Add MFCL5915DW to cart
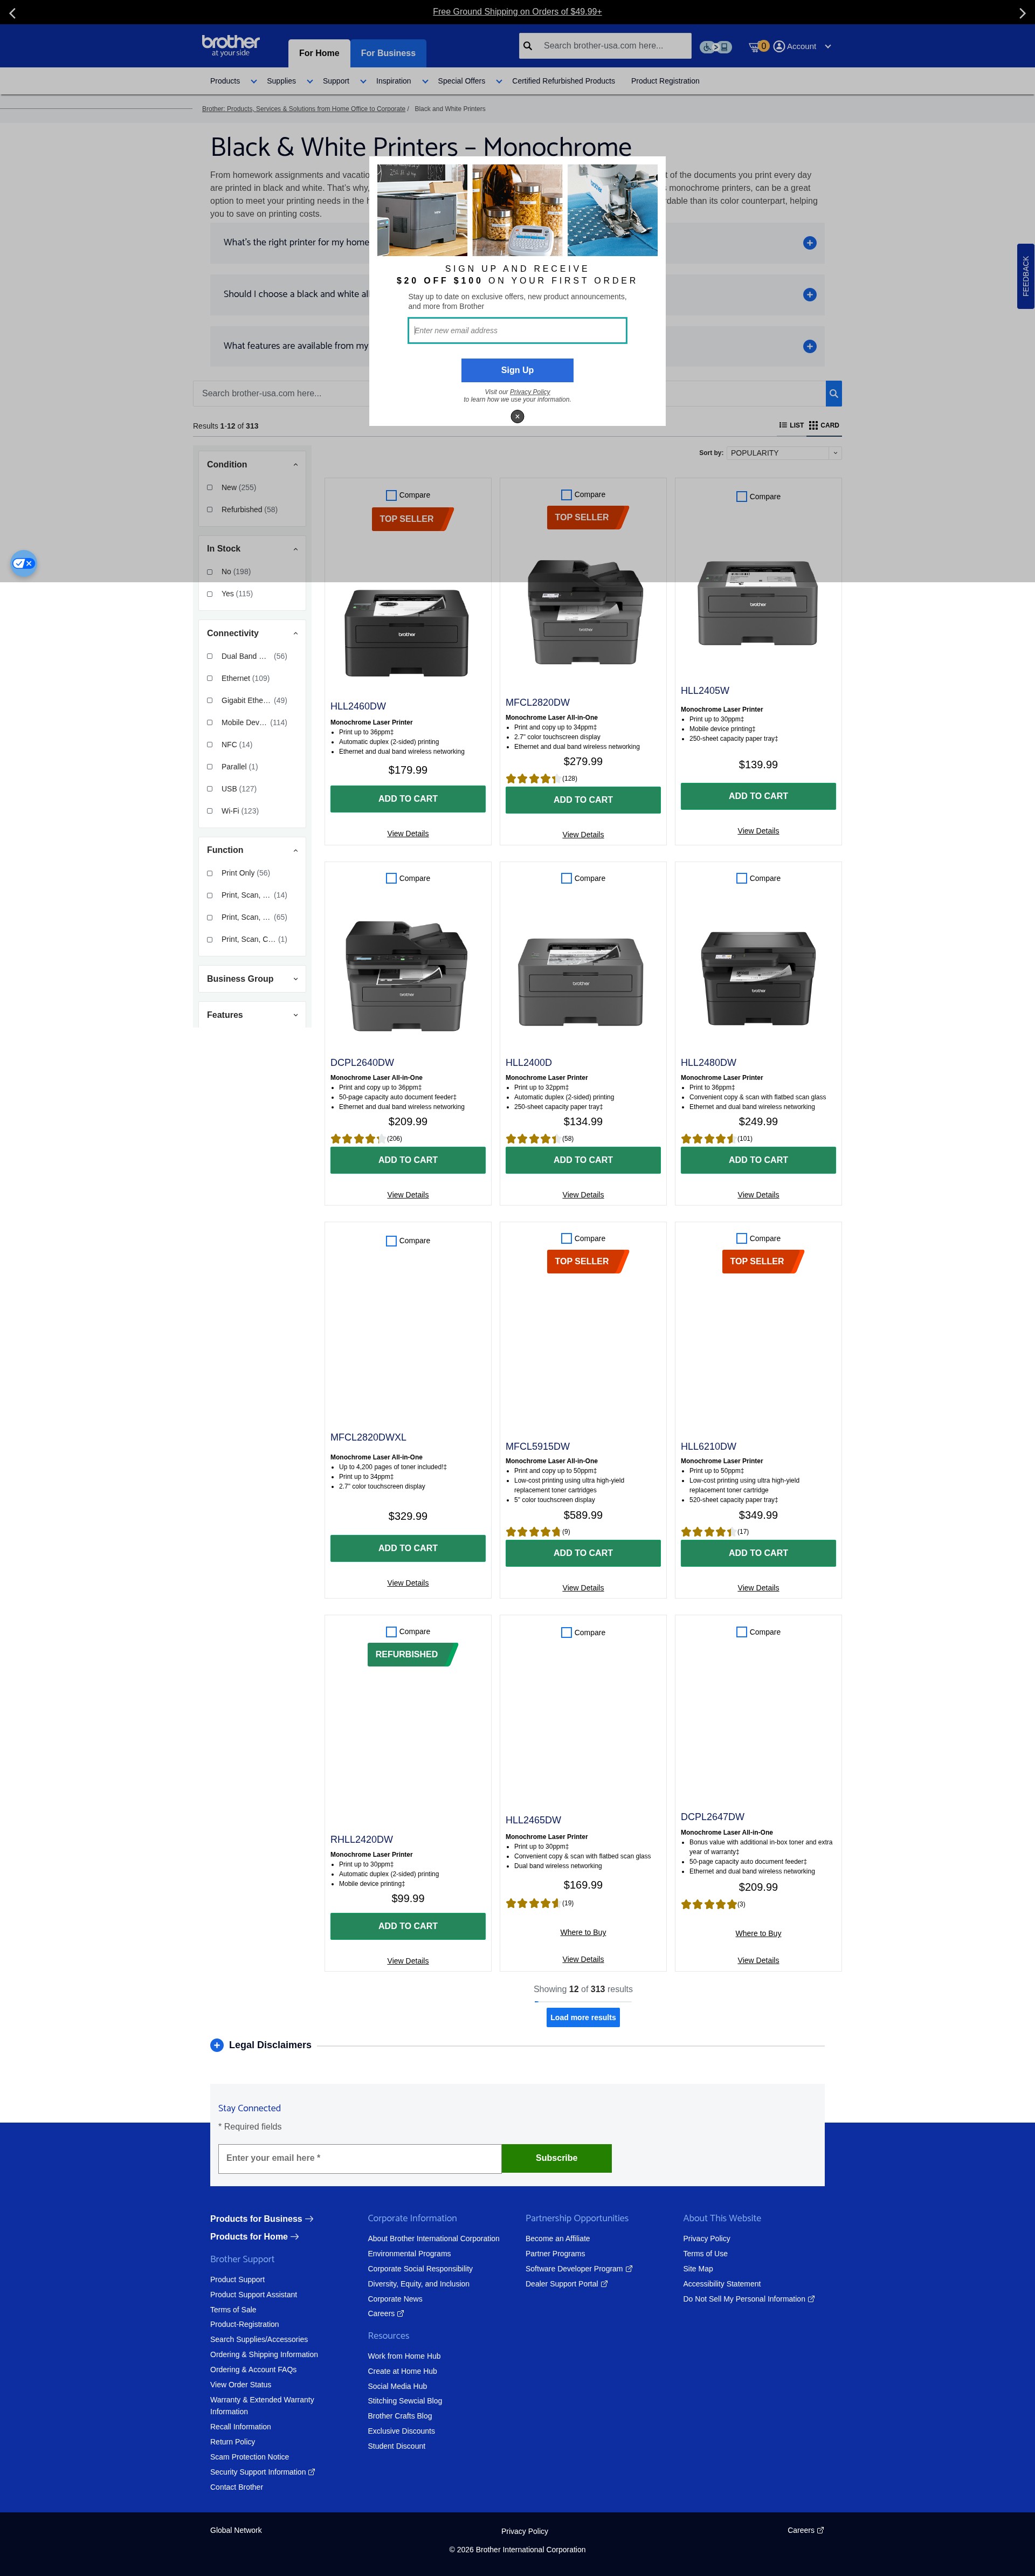The image size is (1035, 2576). point(583,1553)
